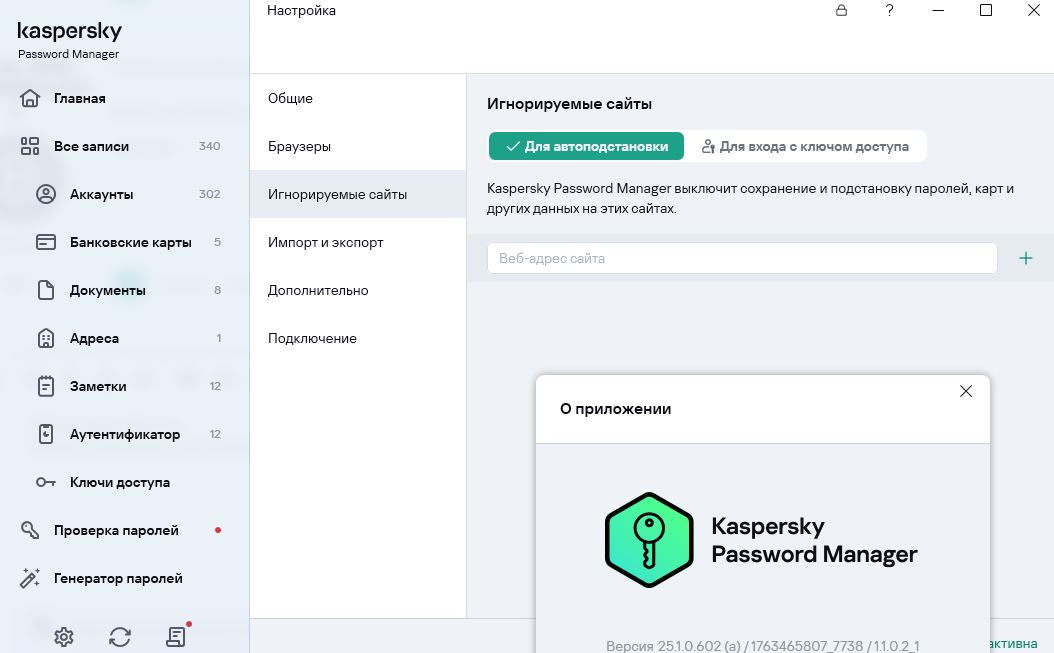Go to Главная in sidebar

pyautogui.click(x=80, y=98)
